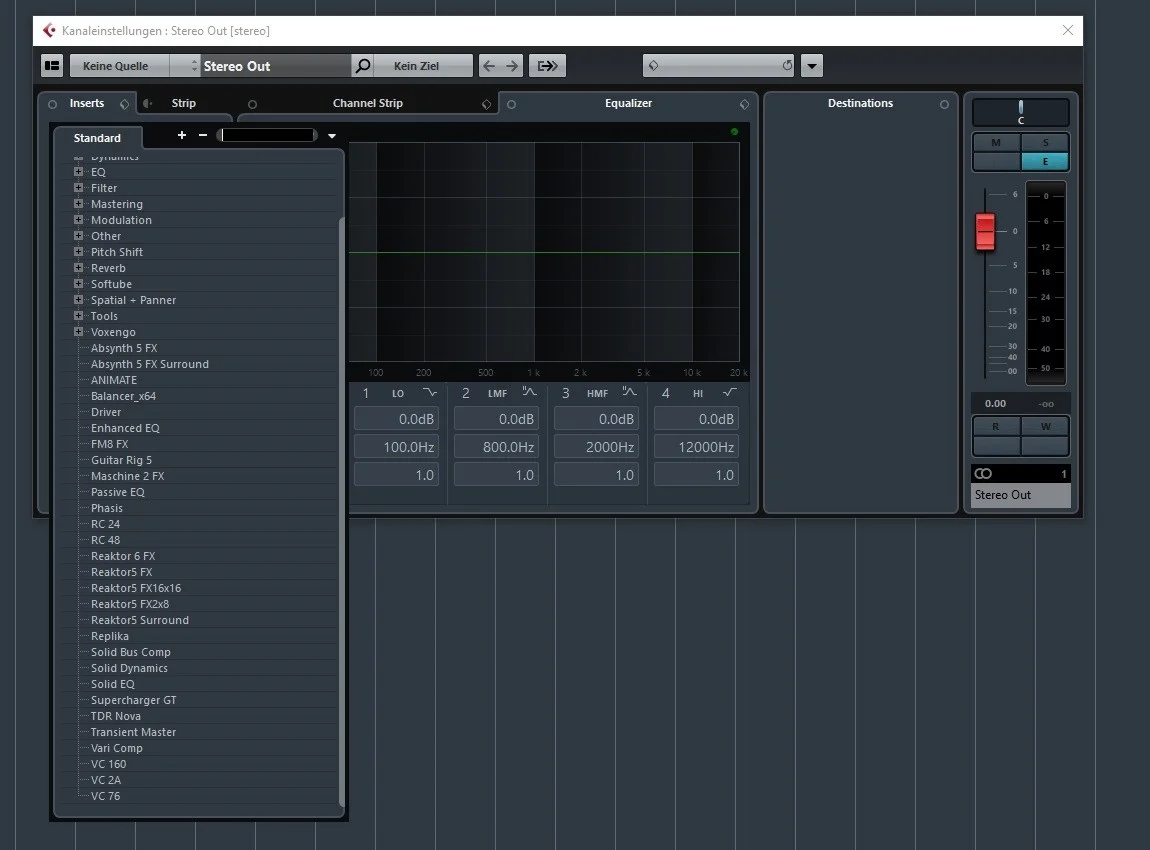Open the channel search magnifier icon
1150x850 pixels.
[362, 65]
